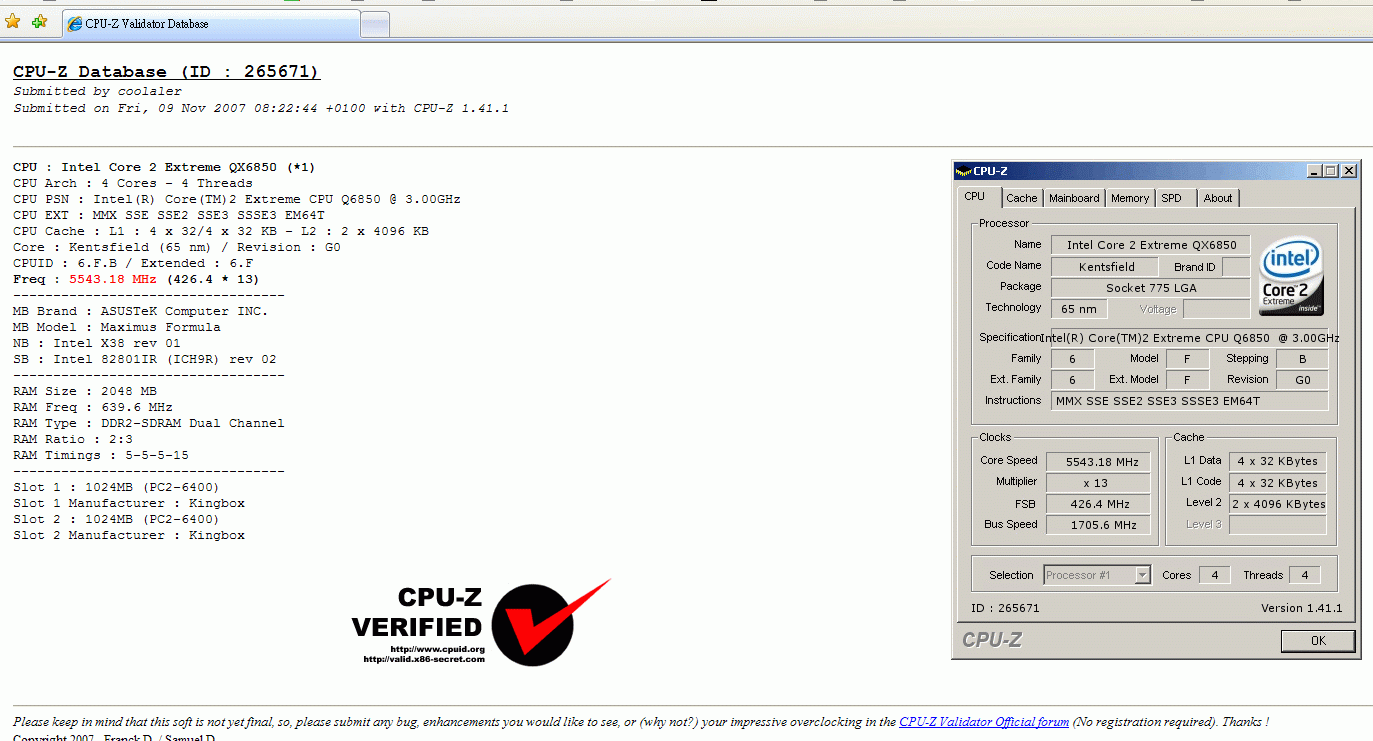The width and height of the screenshot is (1373, 741).
Task: Click the CPU-Z logo text beside OK
Action: (992, 640)
